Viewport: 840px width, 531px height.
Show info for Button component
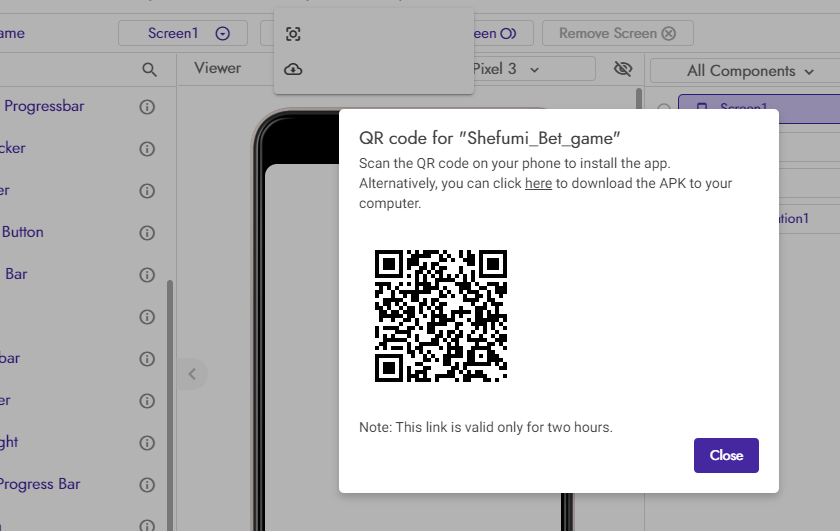147,233
